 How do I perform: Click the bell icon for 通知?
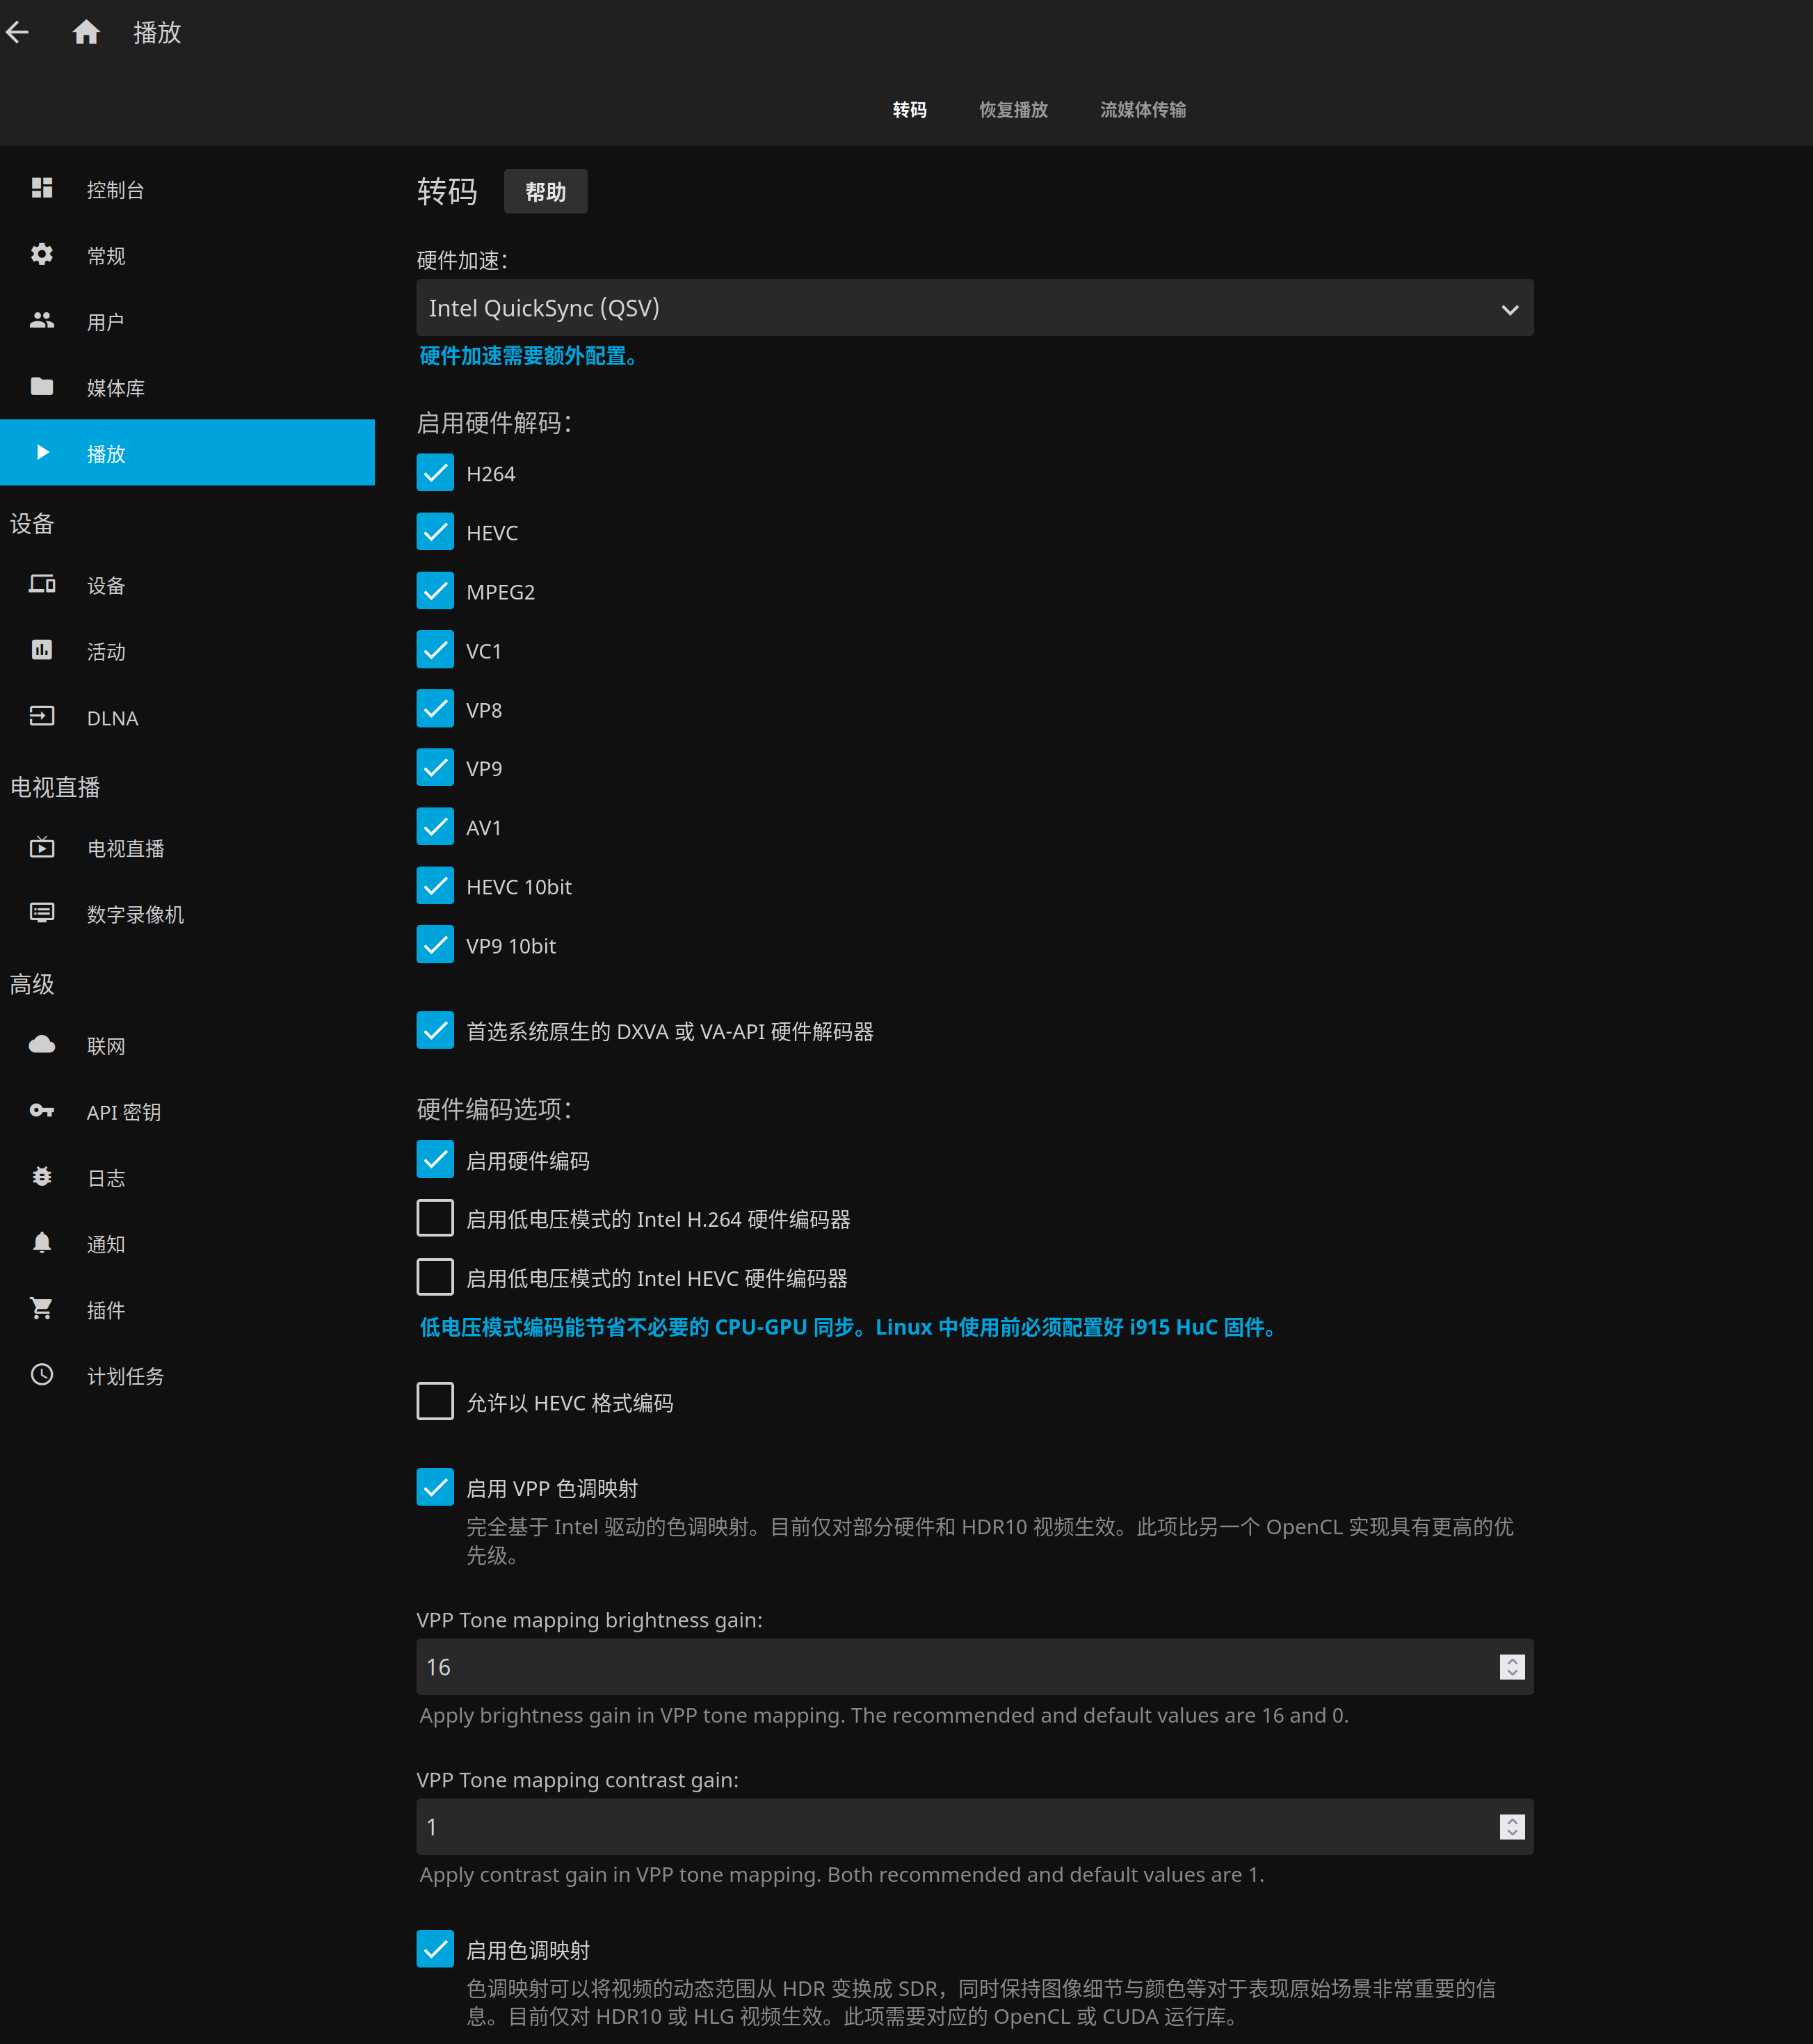click(42, 1243)
